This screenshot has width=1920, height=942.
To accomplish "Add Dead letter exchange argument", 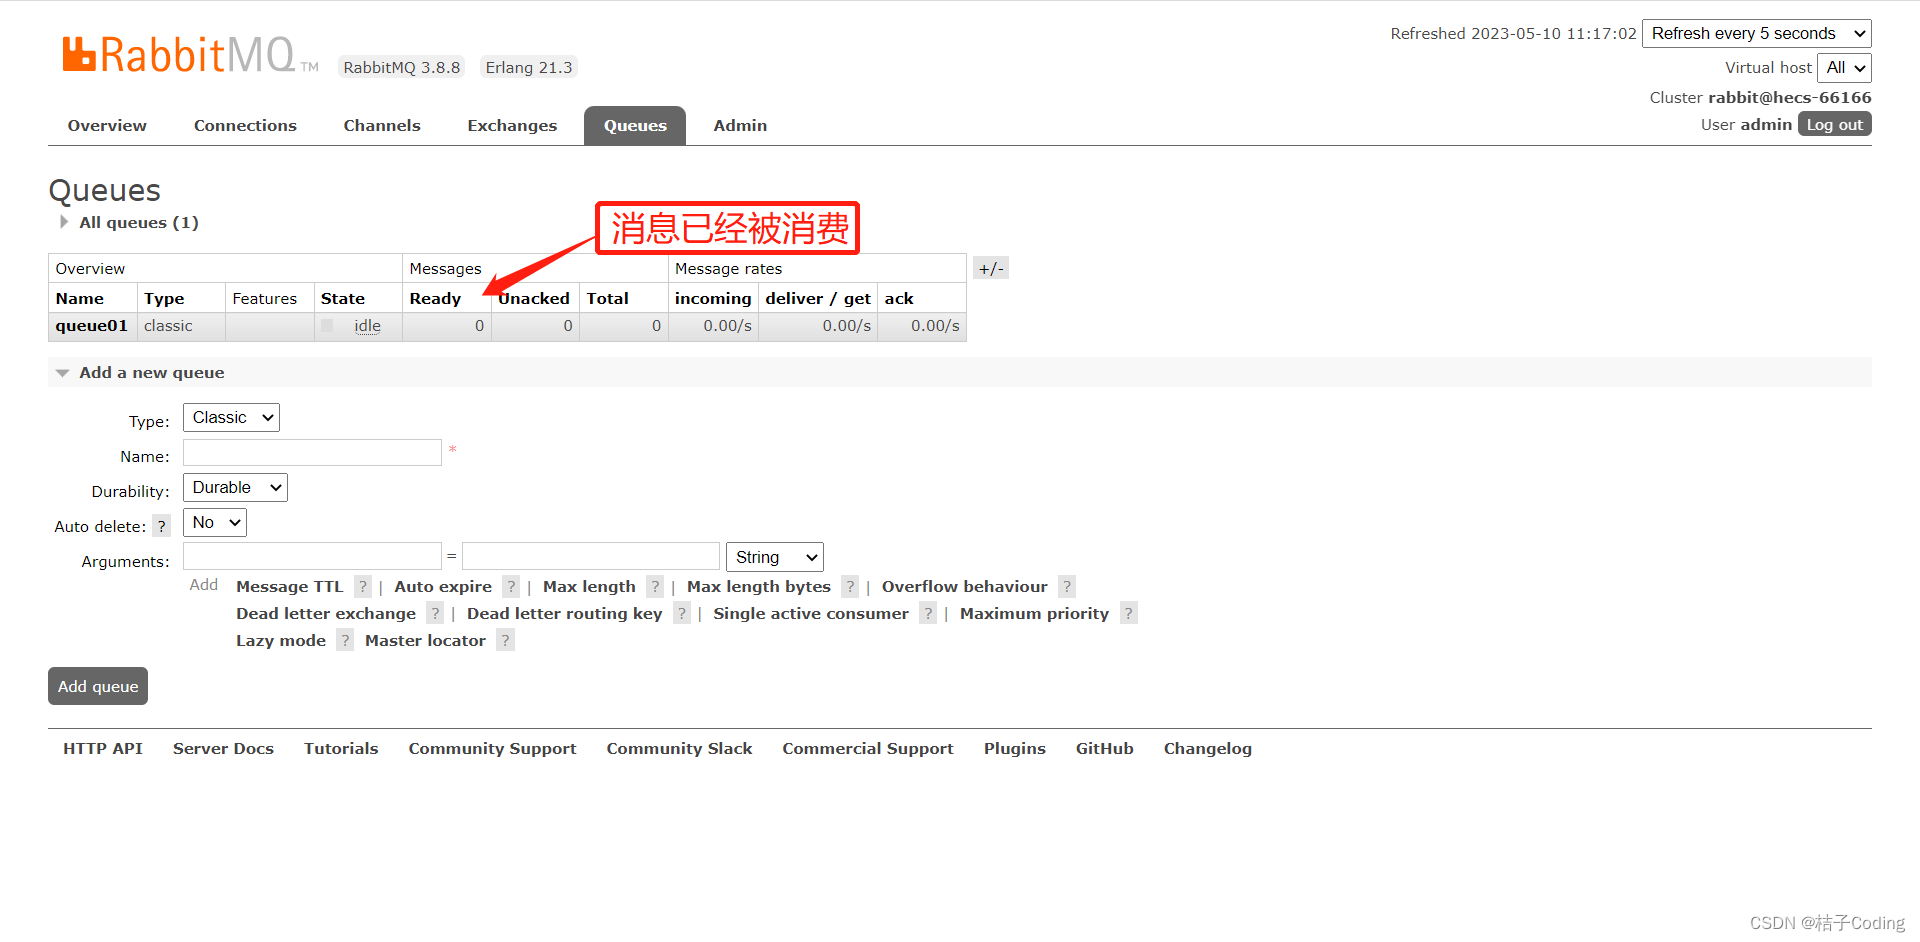I will click(326, 614).
